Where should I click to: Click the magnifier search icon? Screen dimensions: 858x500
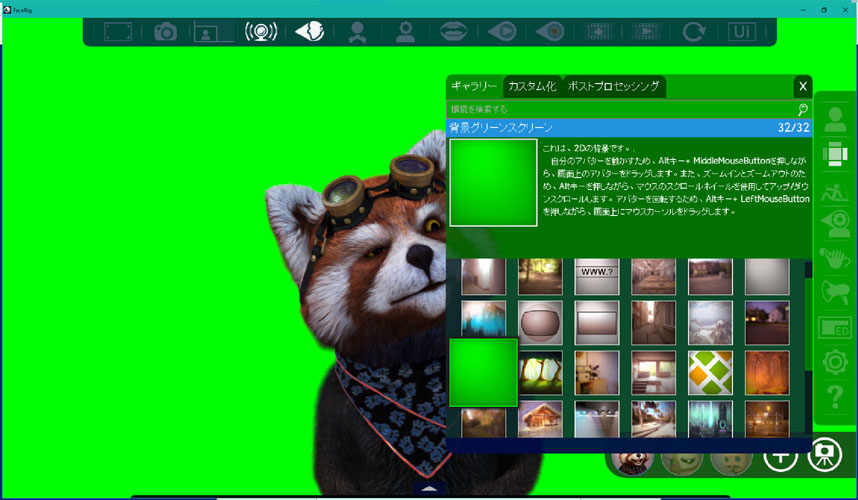point(803,109)
